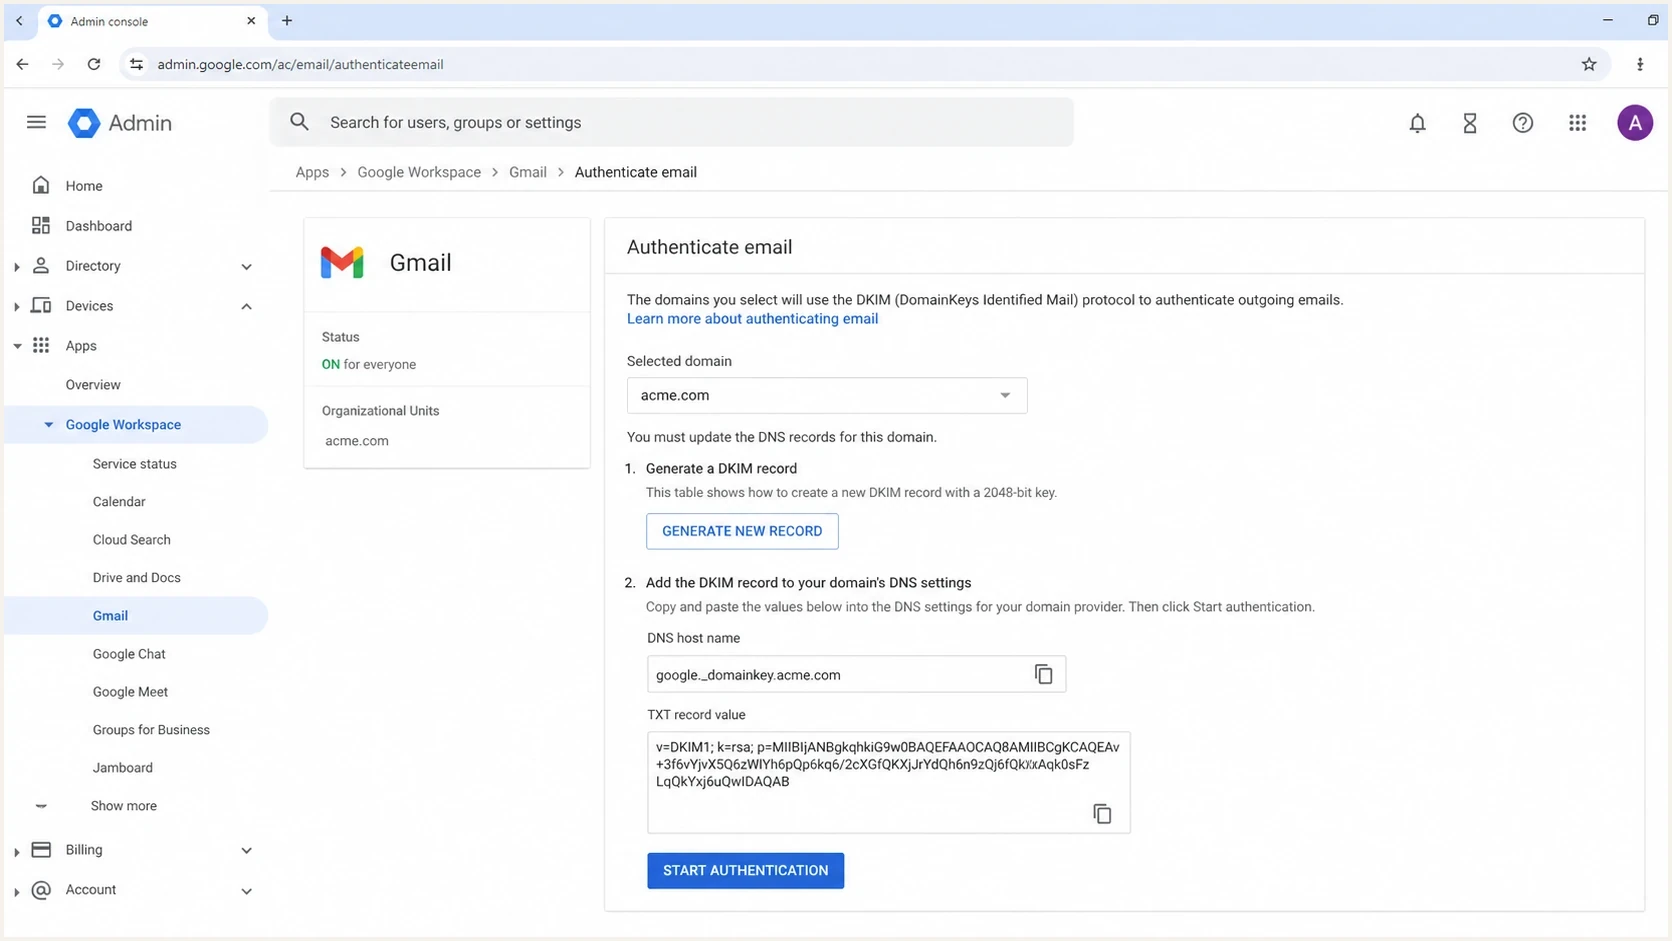Click acme.com under Organizational Units
Image resolution: width=1672 pixels, height=941 pixels.
coord(357,440)
